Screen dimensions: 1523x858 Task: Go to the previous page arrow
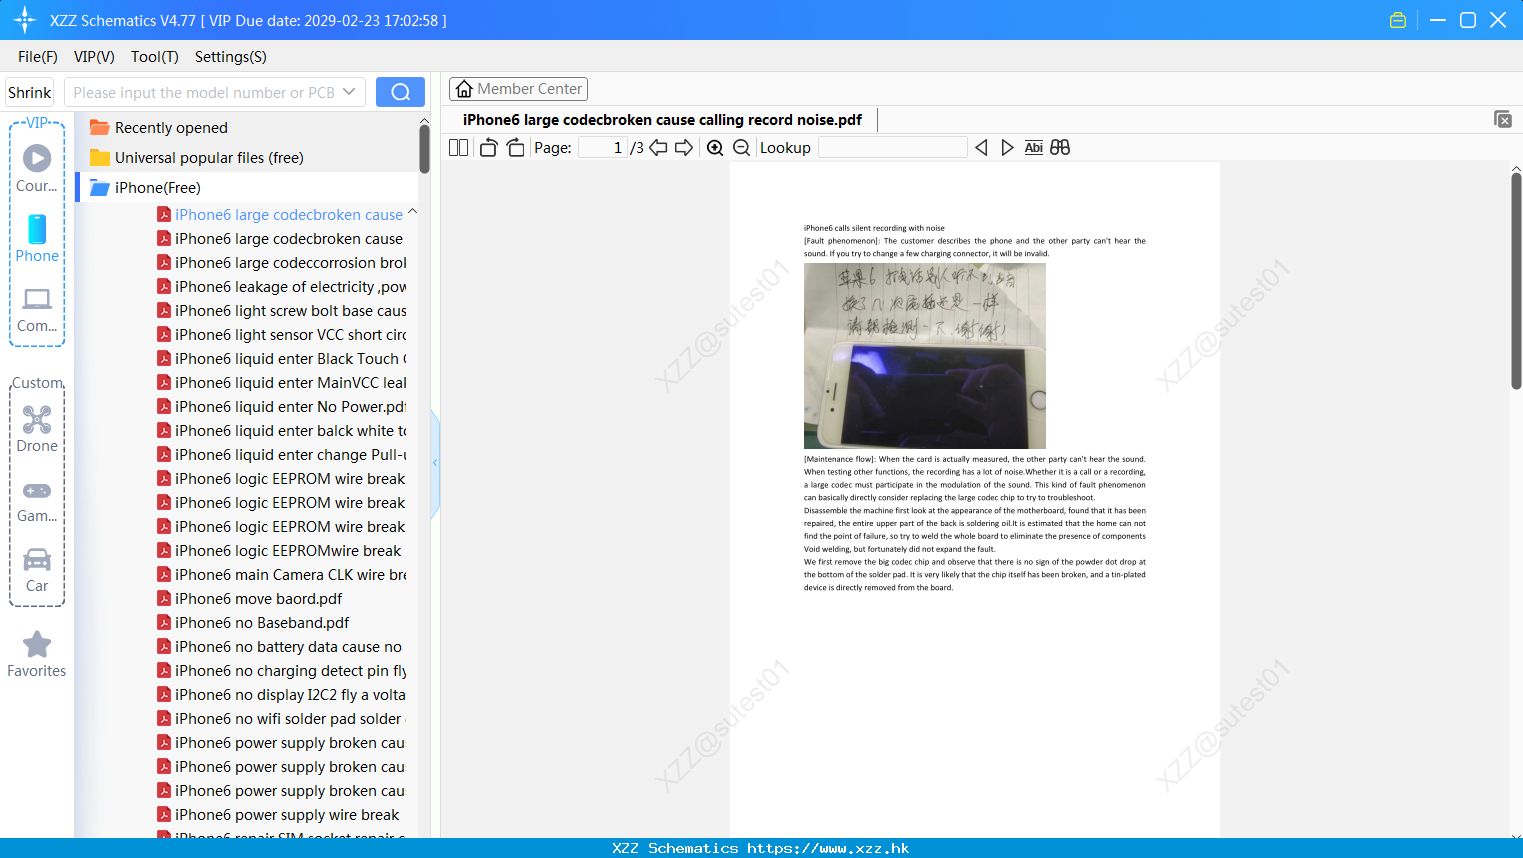point(658,148)
